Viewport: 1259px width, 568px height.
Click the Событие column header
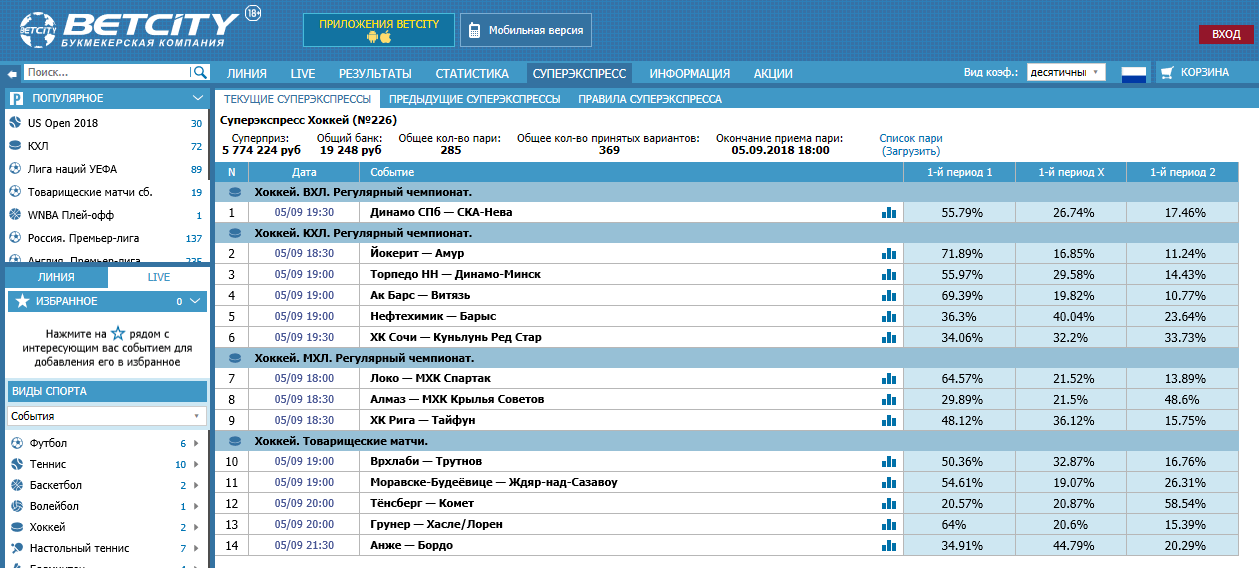click(x=631, y=172)
